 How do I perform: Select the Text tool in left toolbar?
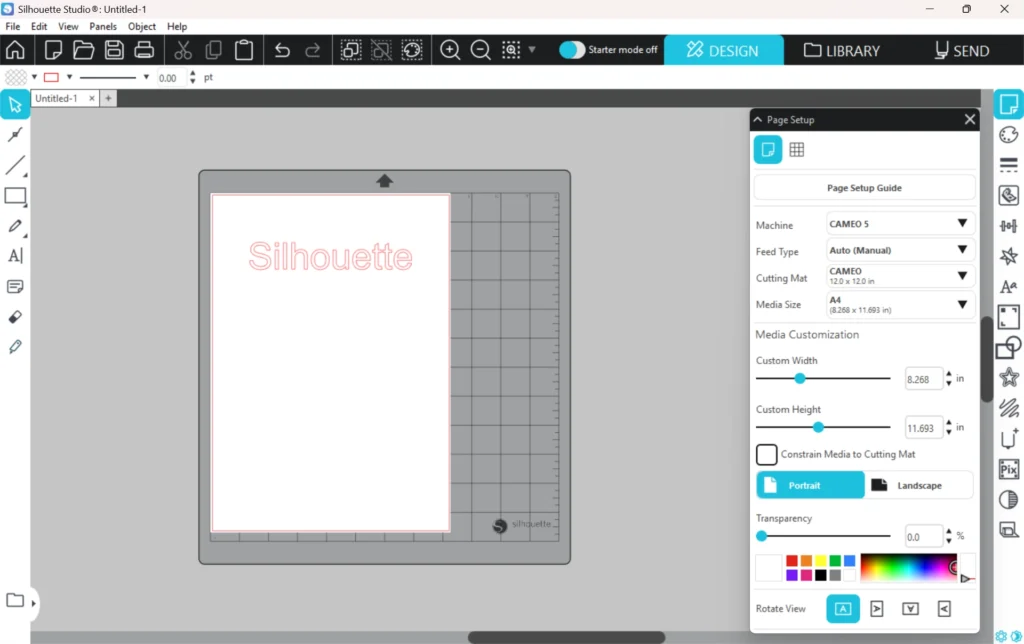pyautogui.click(x=15, y=256)
